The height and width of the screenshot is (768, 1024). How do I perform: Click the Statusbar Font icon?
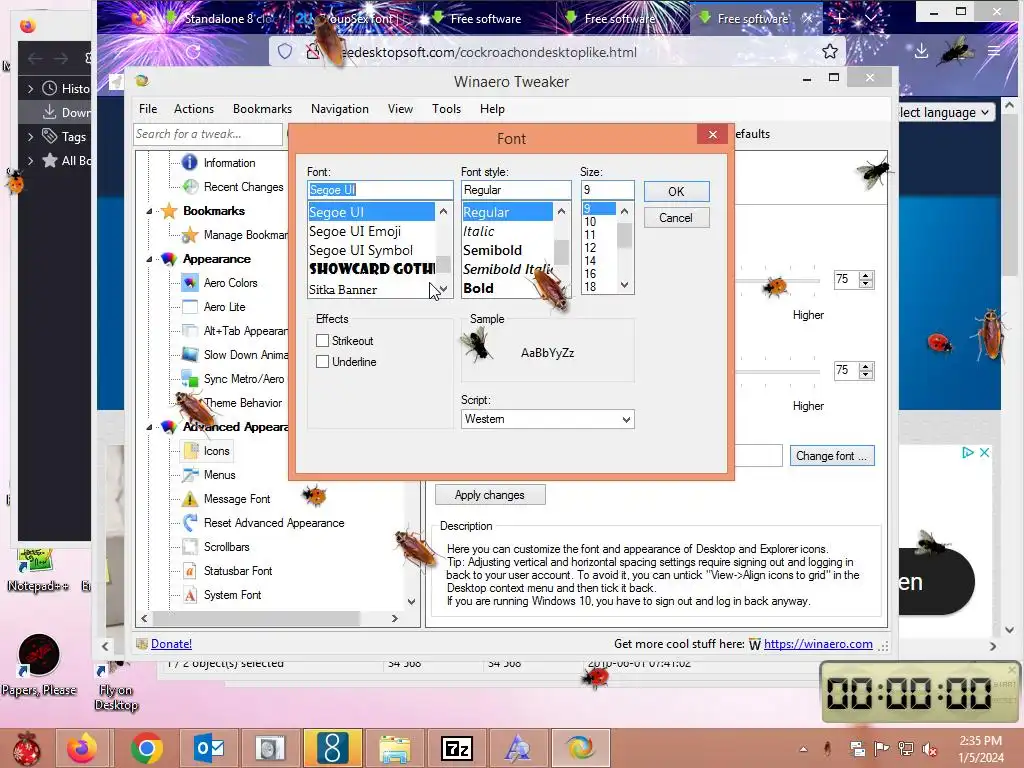(189, 571)
